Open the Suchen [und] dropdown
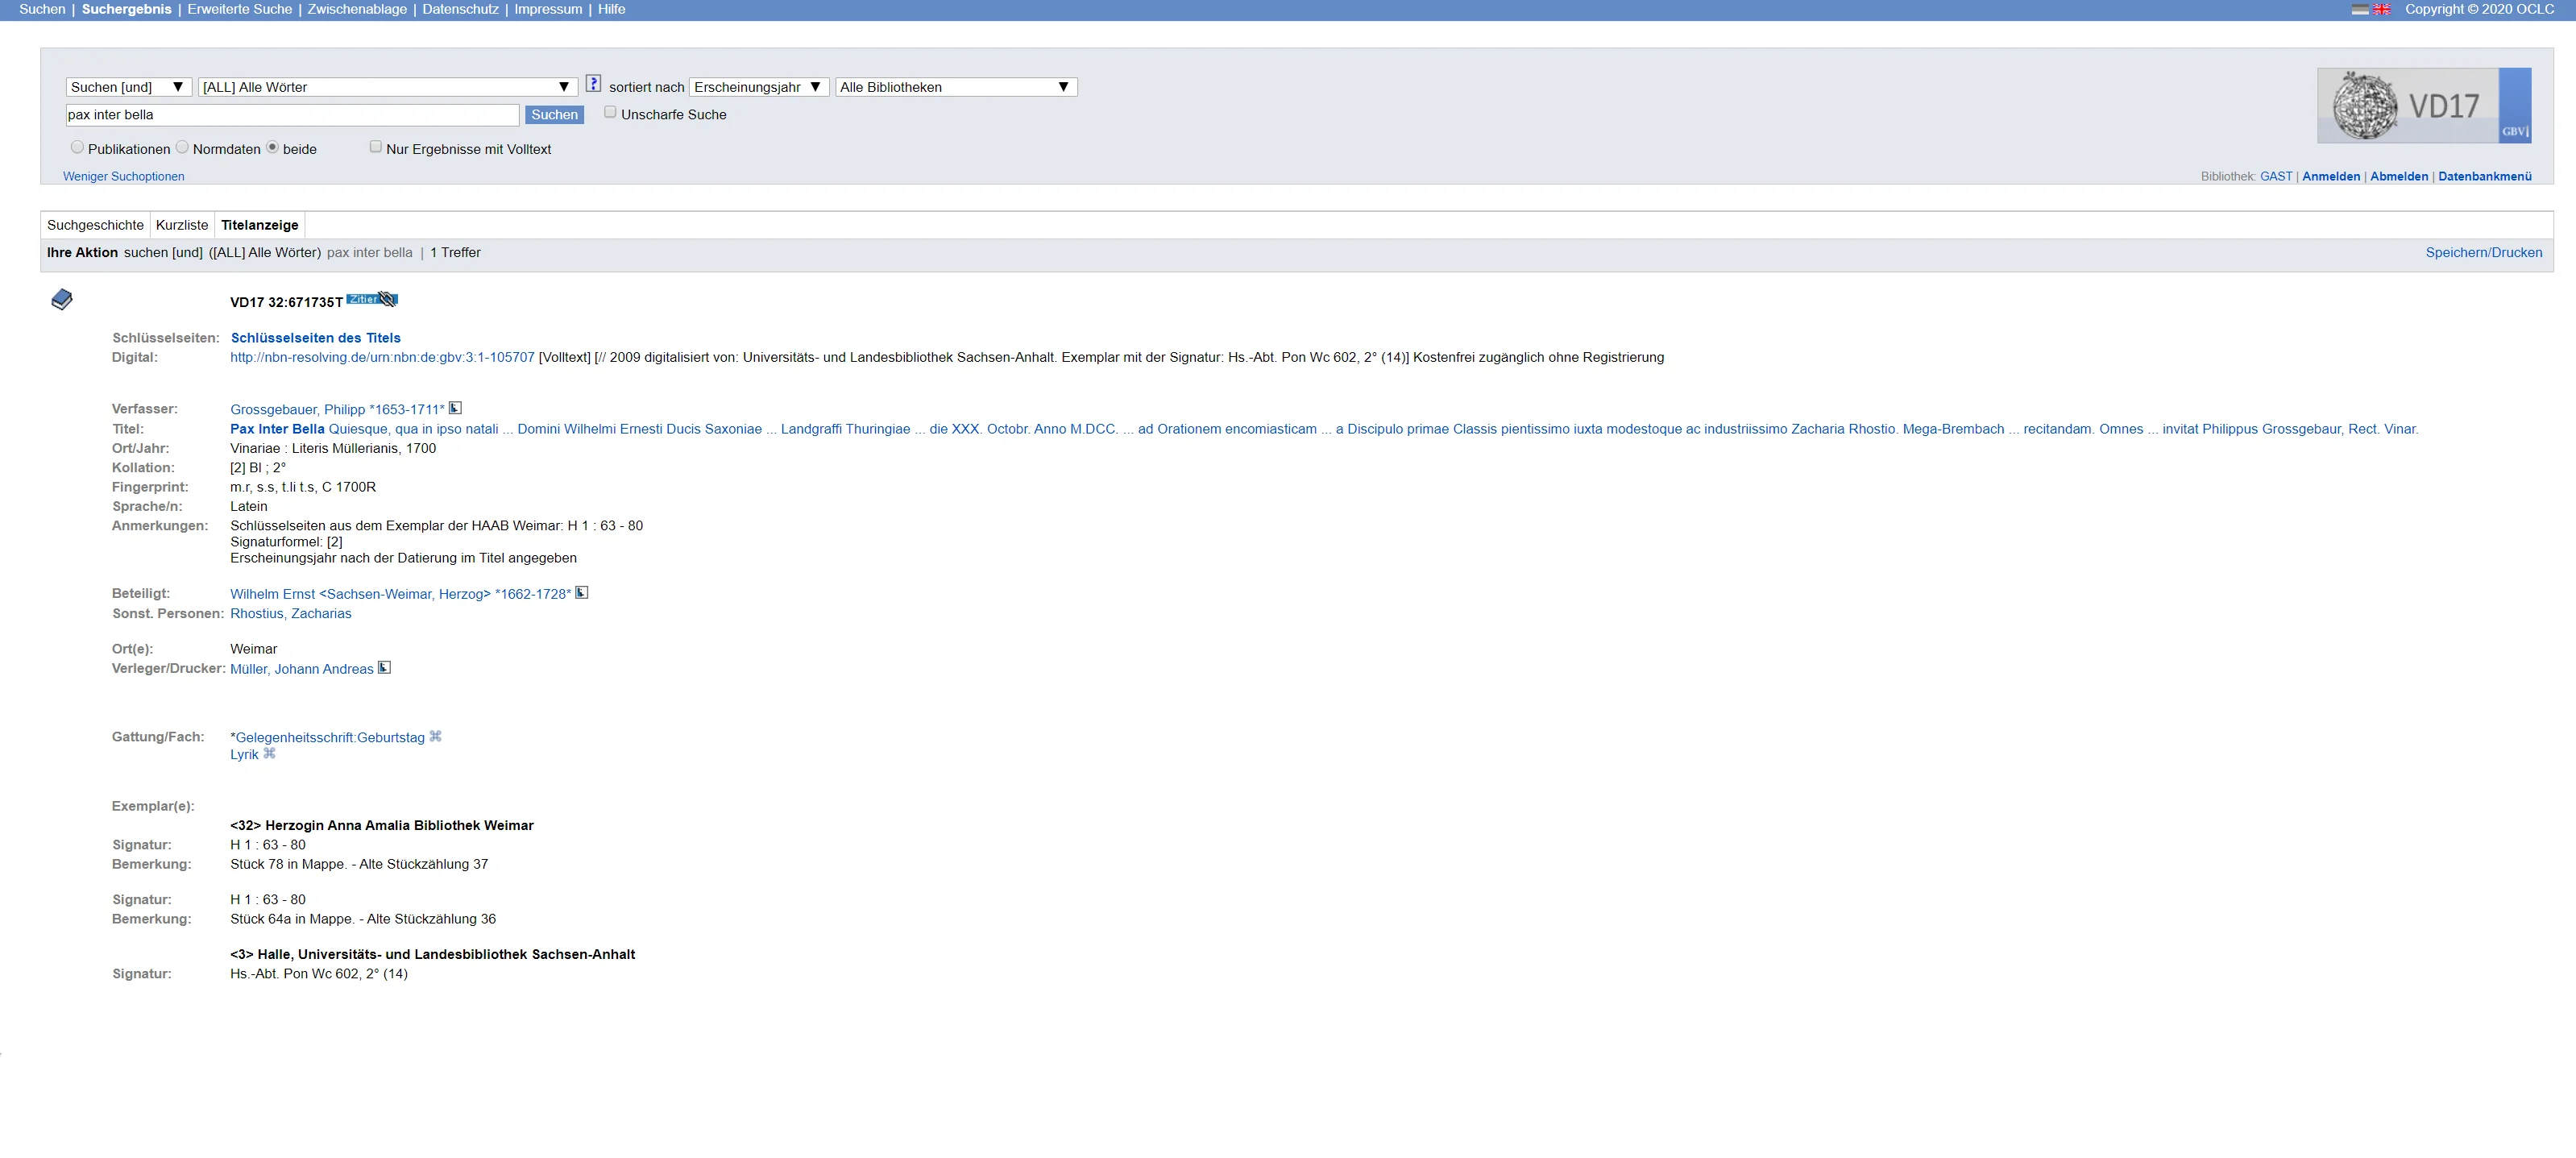The image size is (2576, 1158). [x=128, y=87]
